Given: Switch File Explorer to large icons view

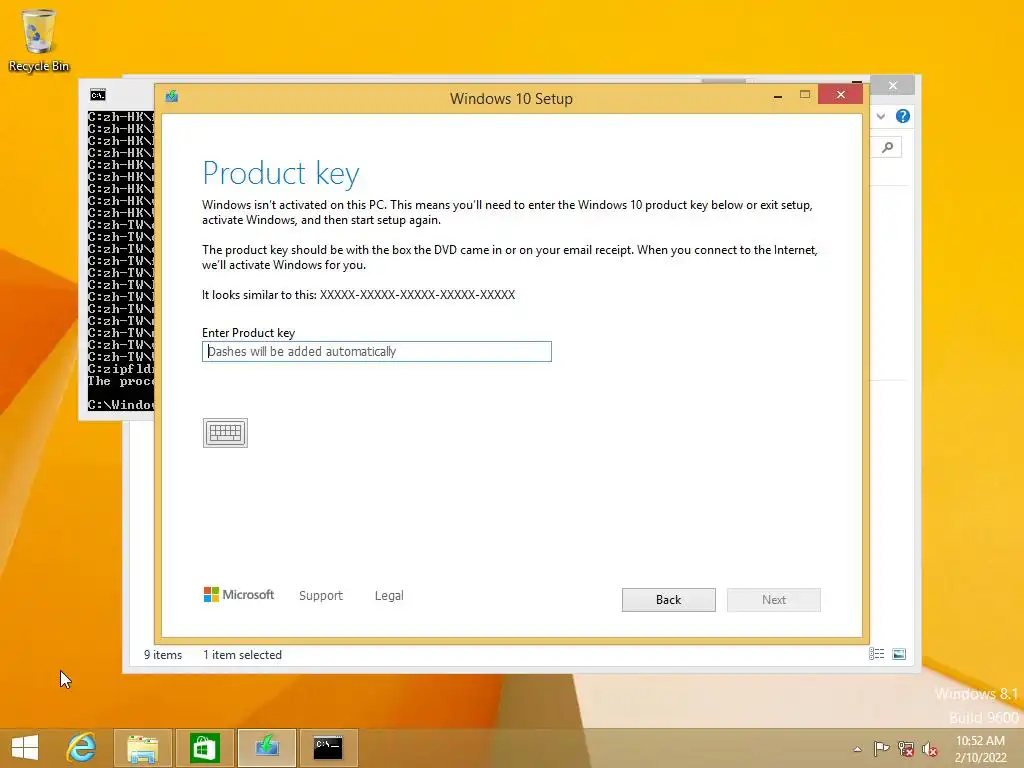Looking at the screenshot, I should 899,654.
